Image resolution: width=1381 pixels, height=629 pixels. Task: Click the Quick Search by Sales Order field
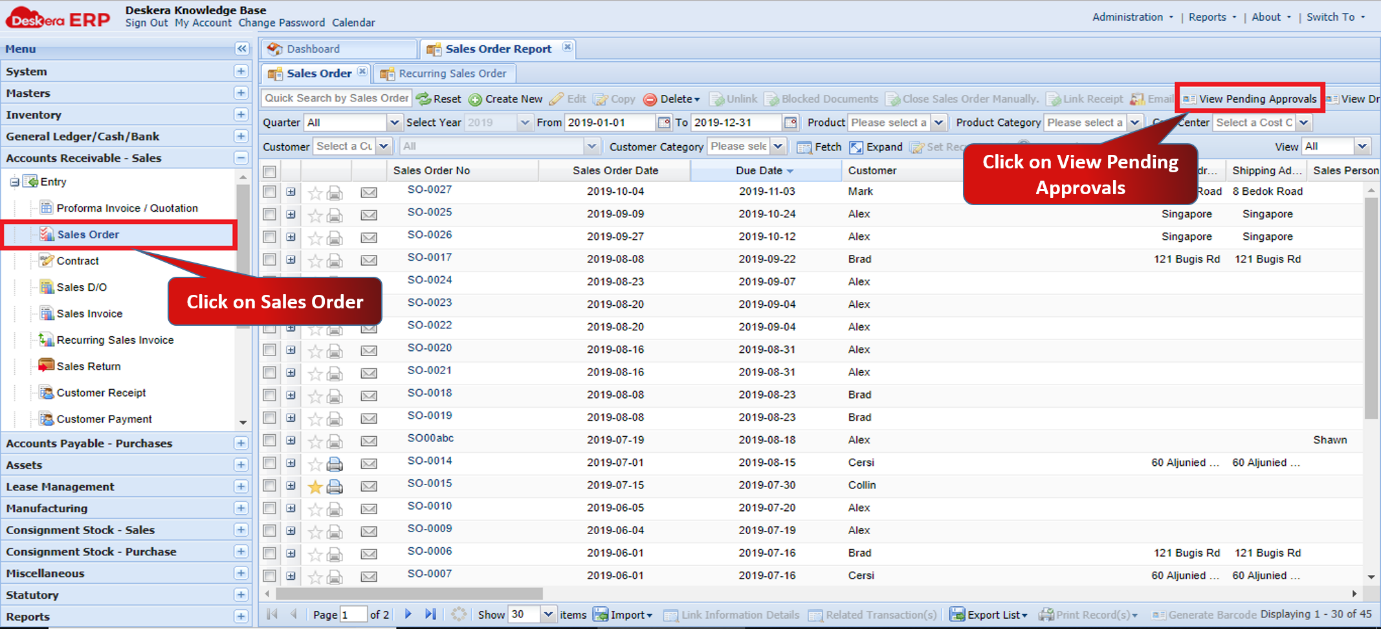point(337,98)
